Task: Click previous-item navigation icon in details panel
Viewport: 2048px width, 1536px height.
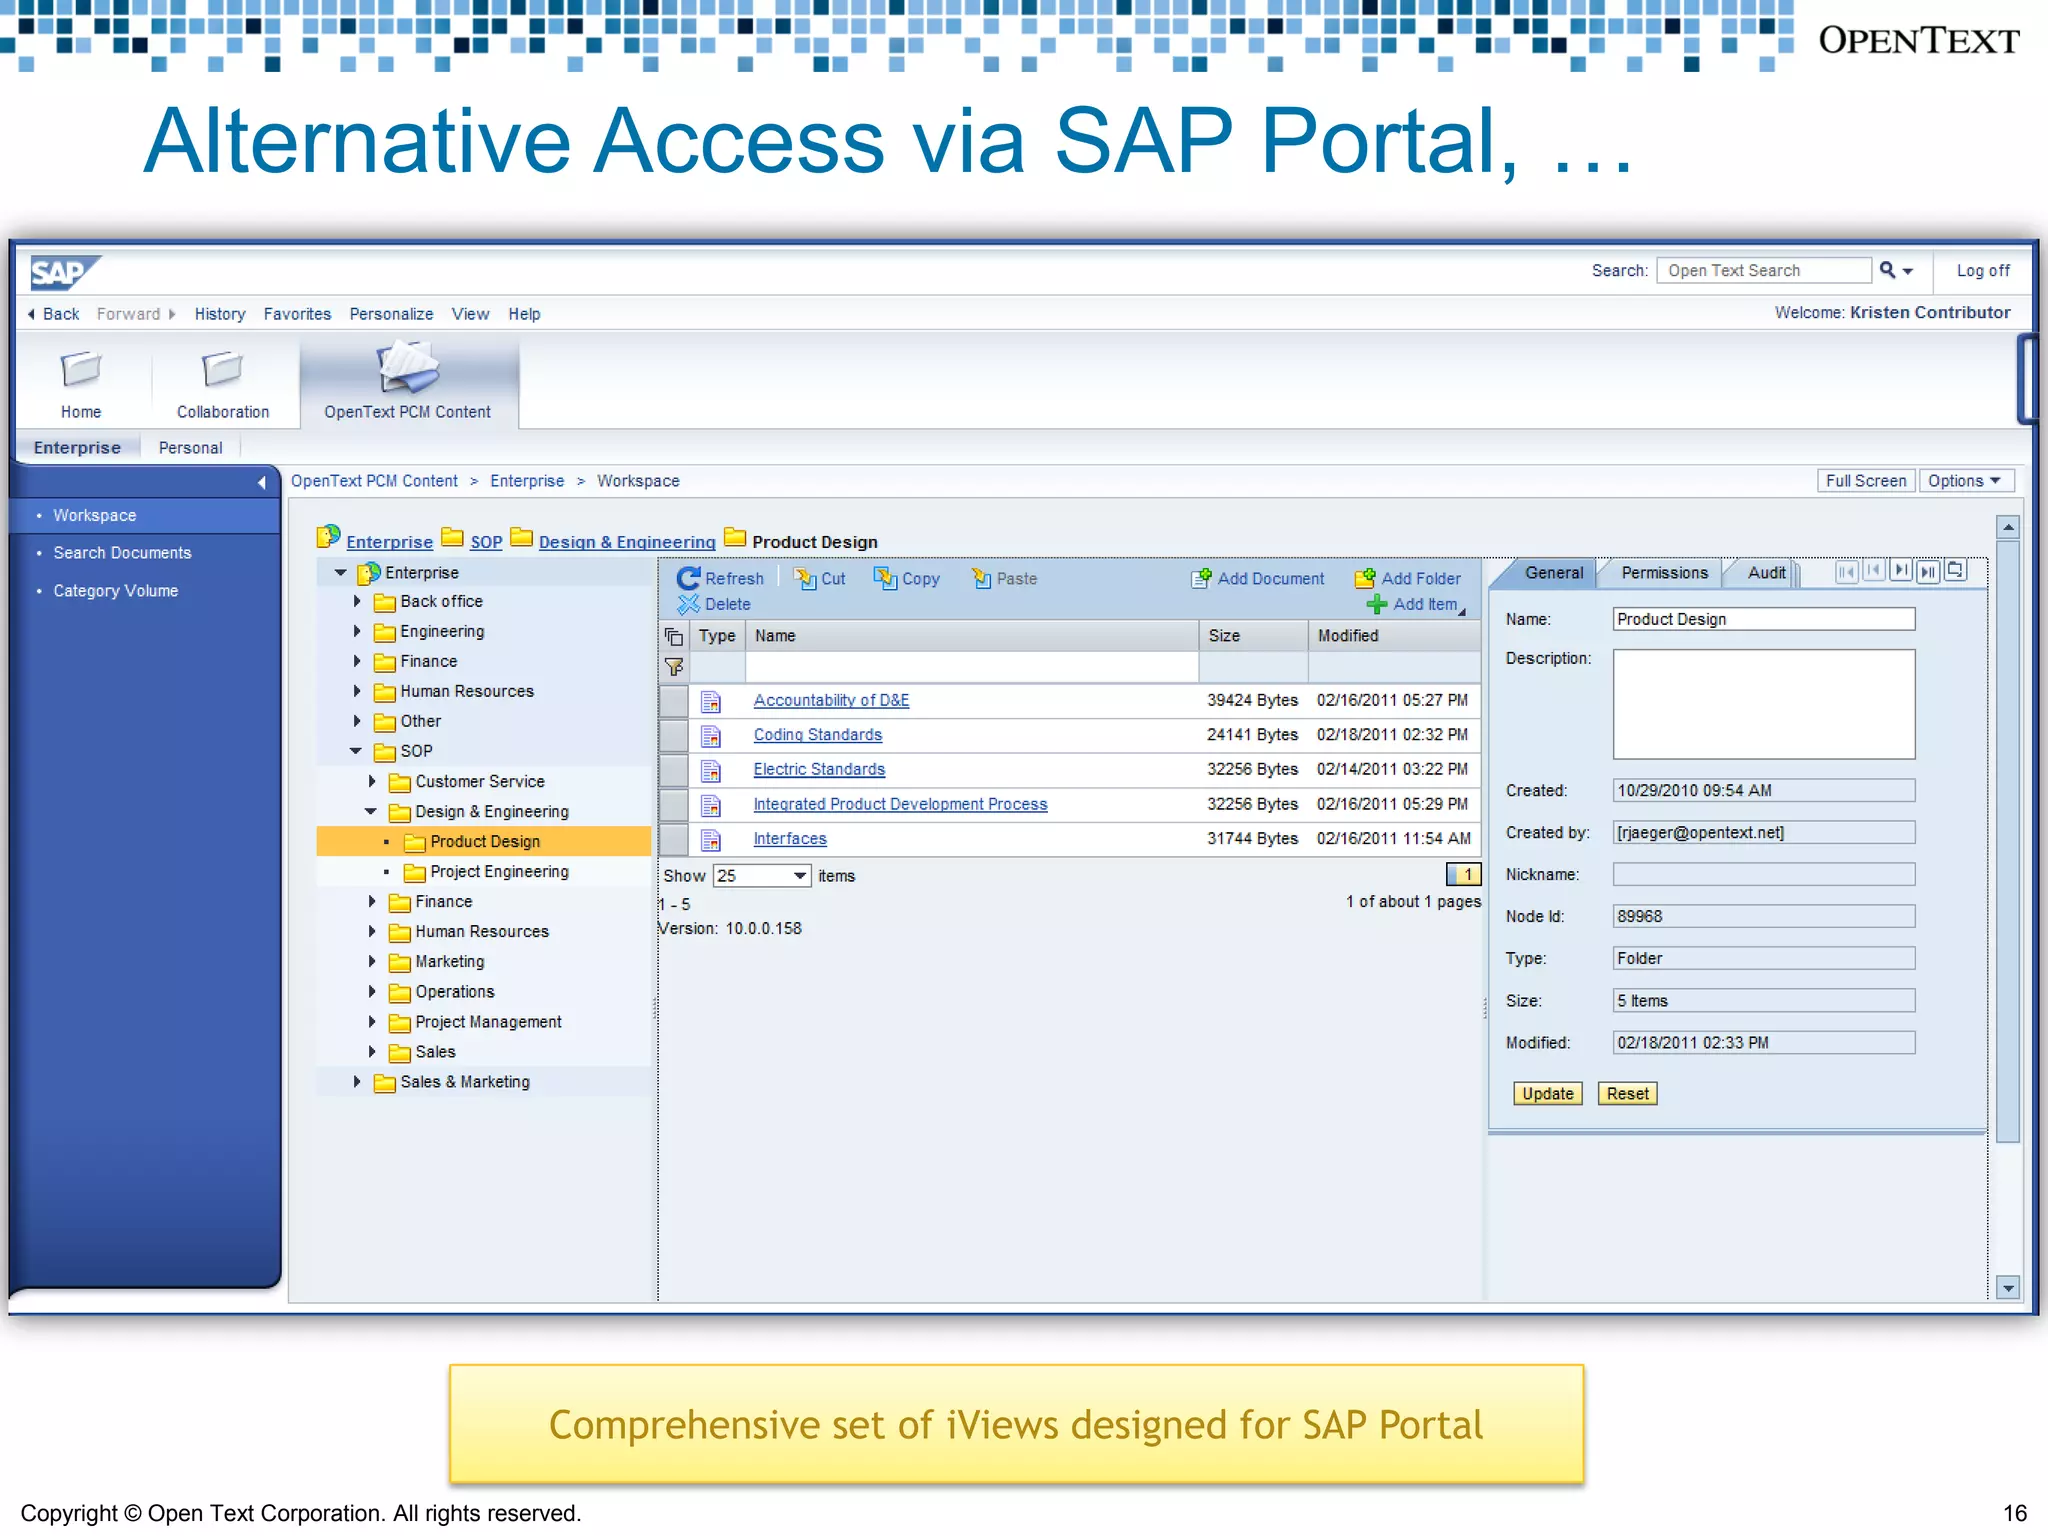Action: pos(1874,571)
